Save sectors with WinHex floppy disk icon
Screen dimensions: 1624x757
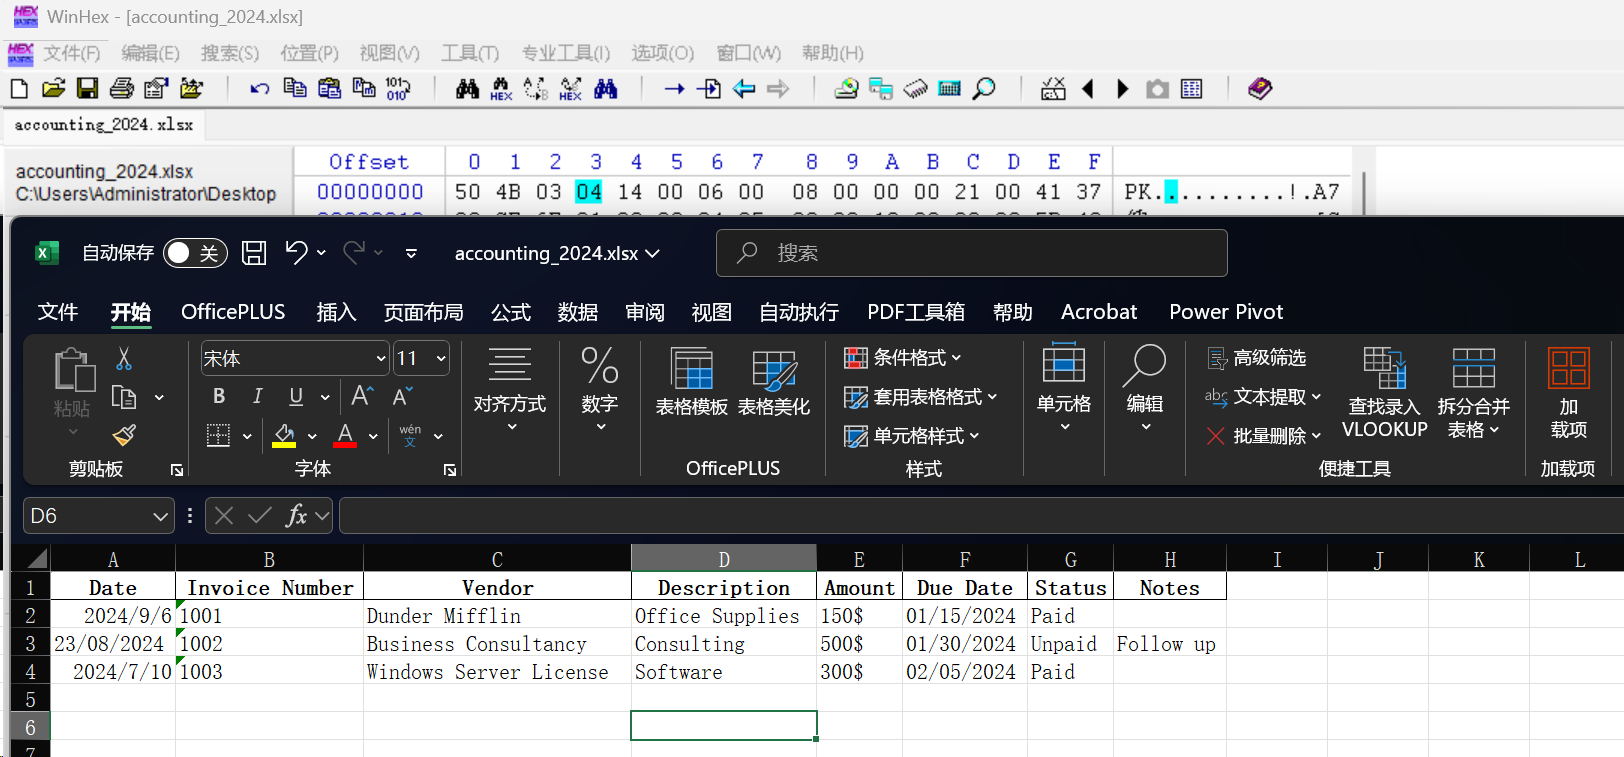coord(88,89)
